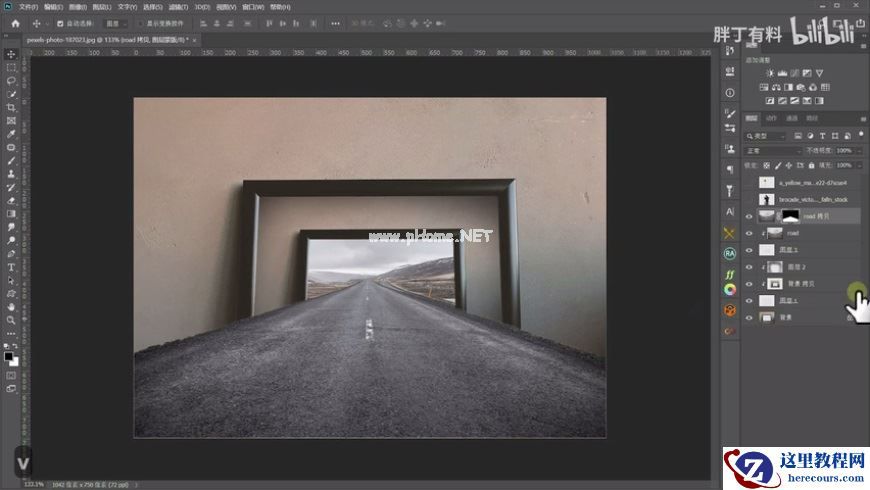Open the opacity dropdown arrow
Viewport: 870px width, 490px height.
click(859, 151)
